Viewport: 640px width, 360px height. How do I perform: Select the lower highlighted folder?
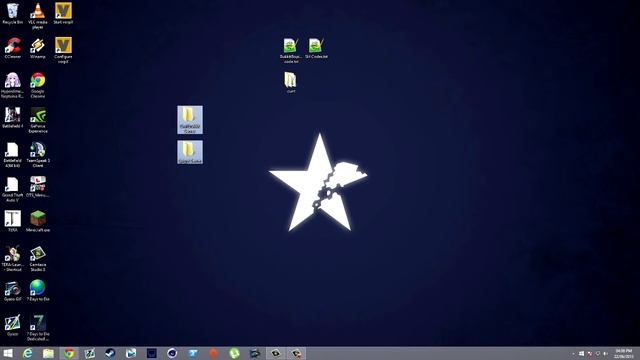pyautogui.click(x=190, y=152)
